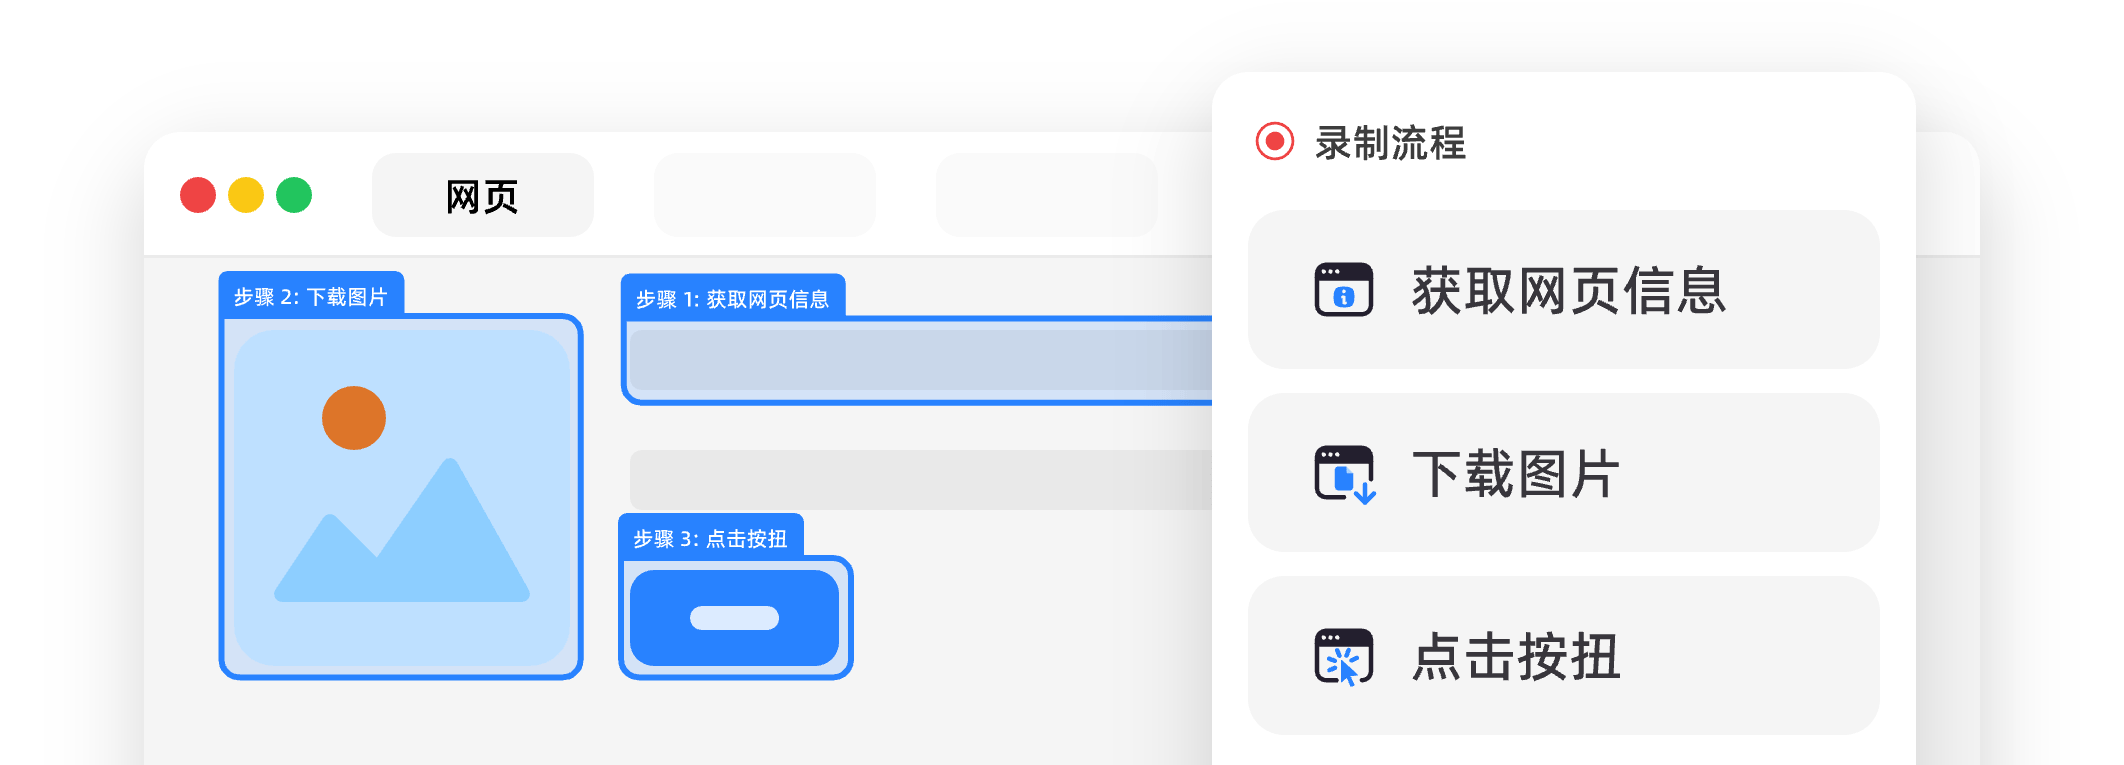
Task: Click the orange sun in the image
Action: [x=354, y=418]
